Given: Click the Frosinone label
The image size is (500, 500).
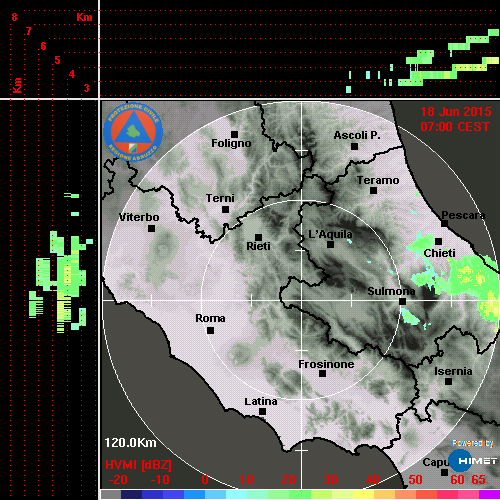Looking at the screenshot, I should [x=326, y=364].
